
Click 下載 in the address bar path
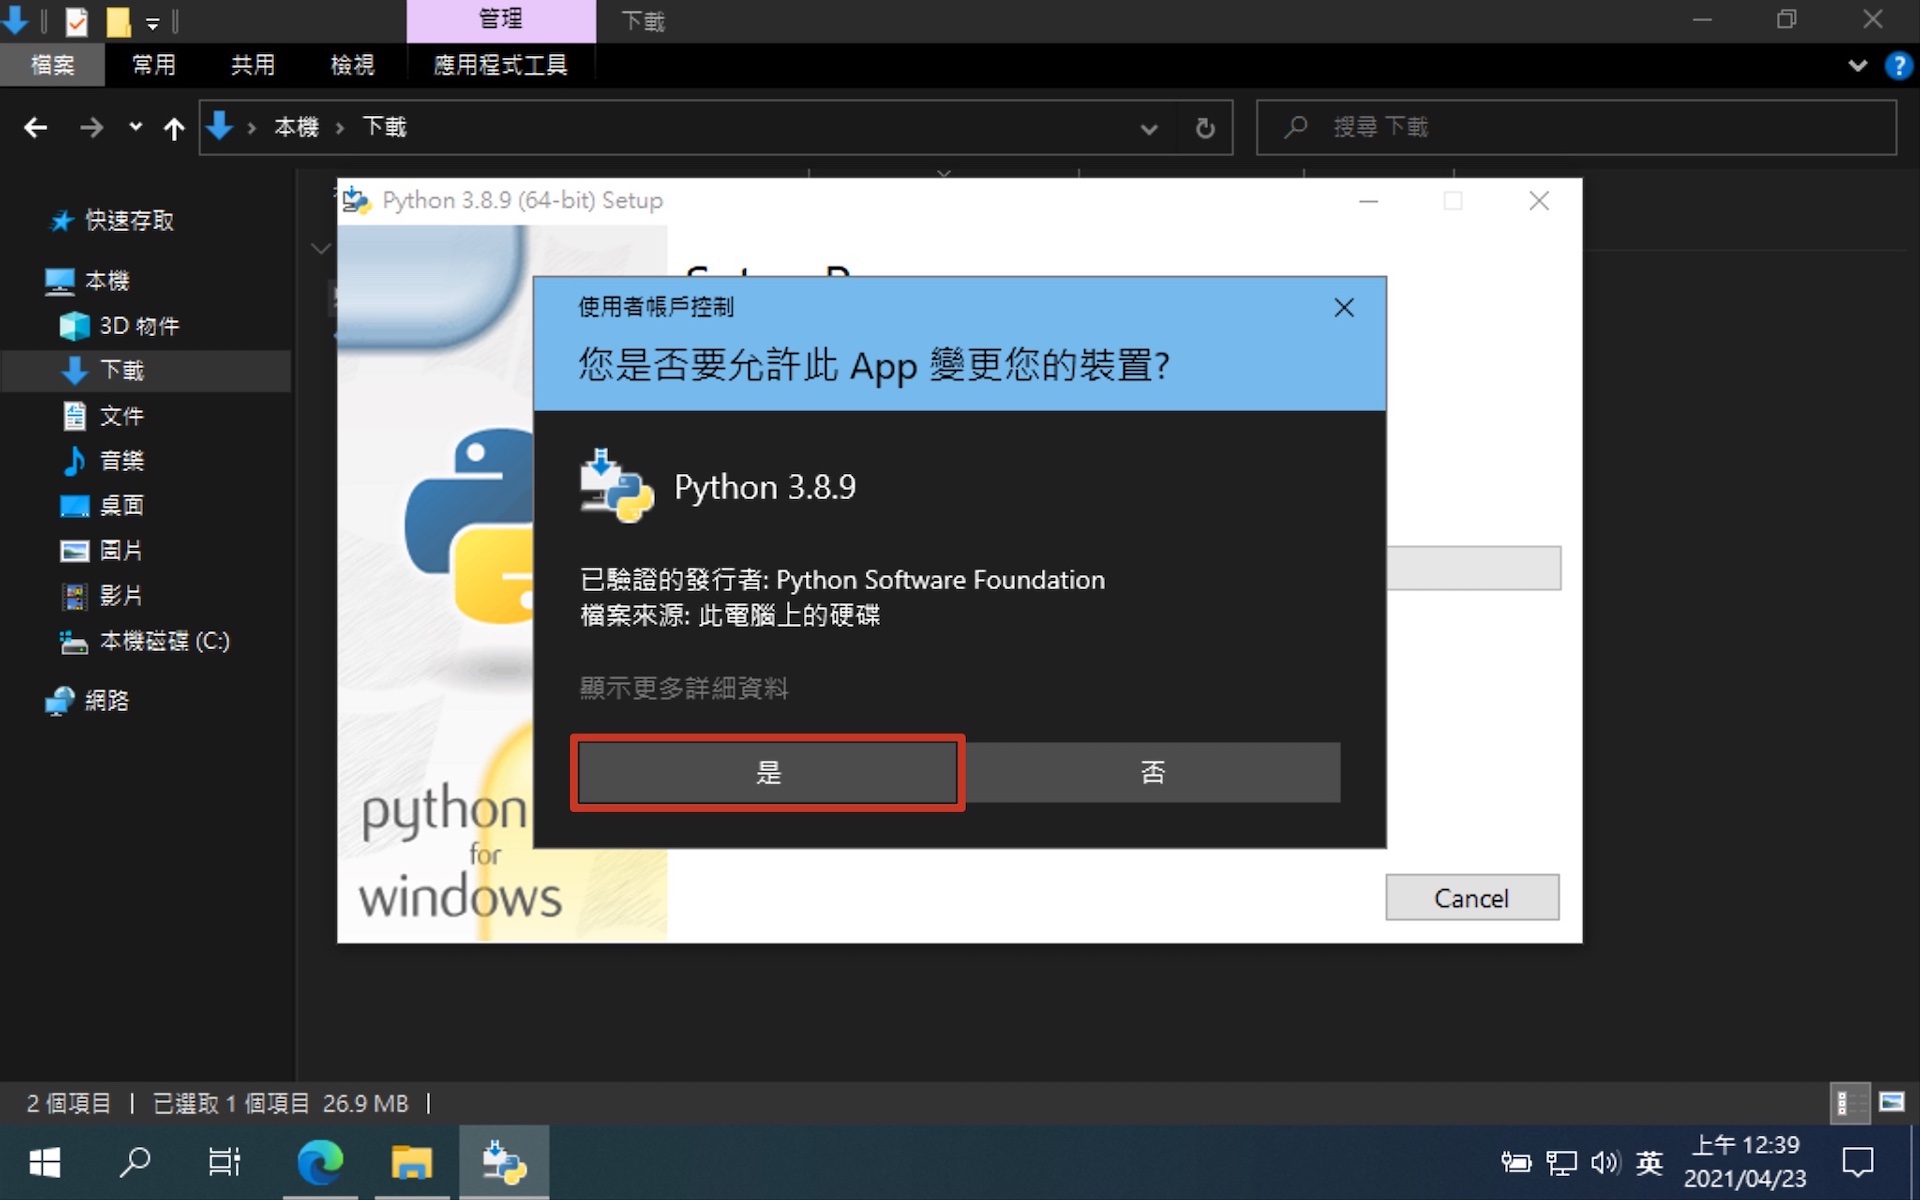384,127
